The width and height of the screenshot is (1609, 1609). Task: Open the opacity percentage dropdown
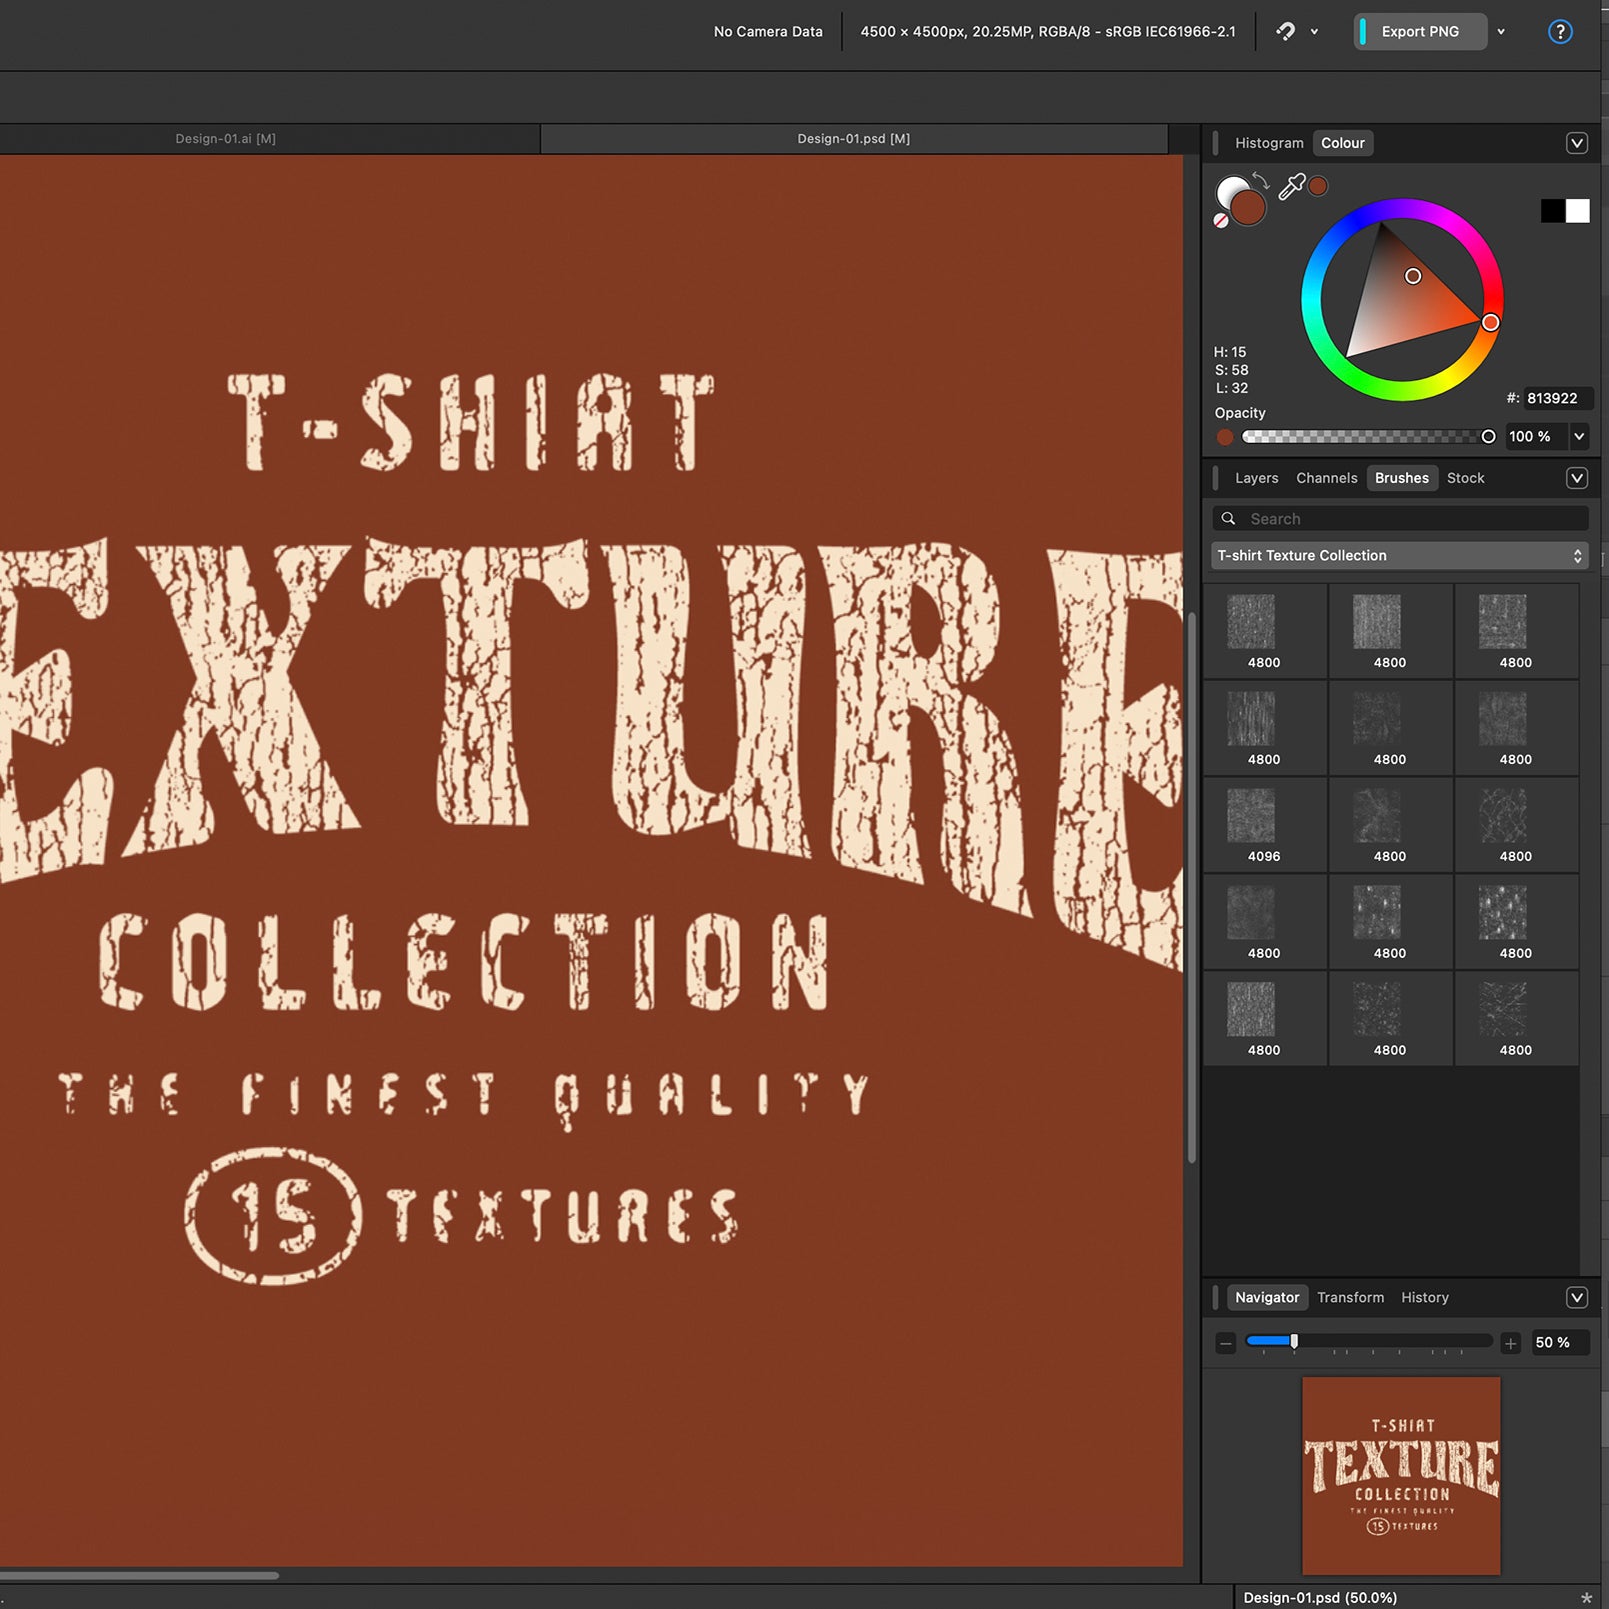(x=1579, y=436)
